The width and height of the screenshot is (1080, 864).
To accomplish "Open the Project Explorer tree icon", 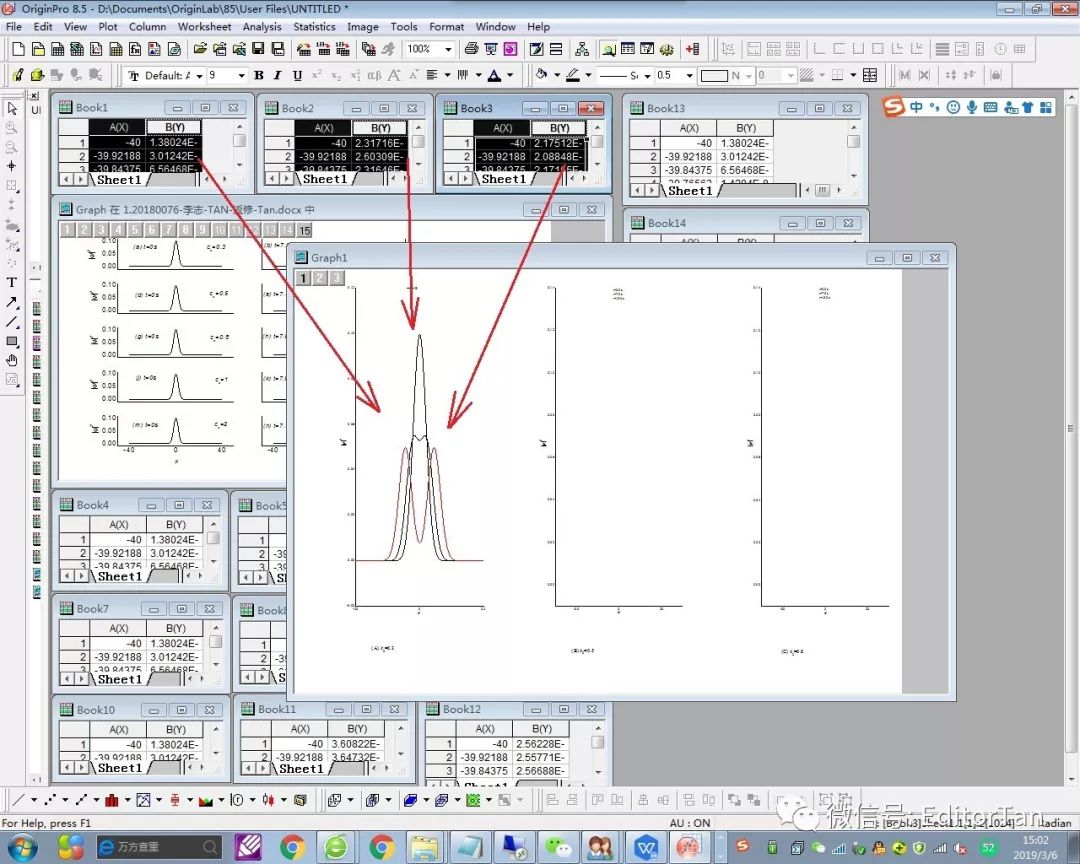I will click(x=582, y=49).
